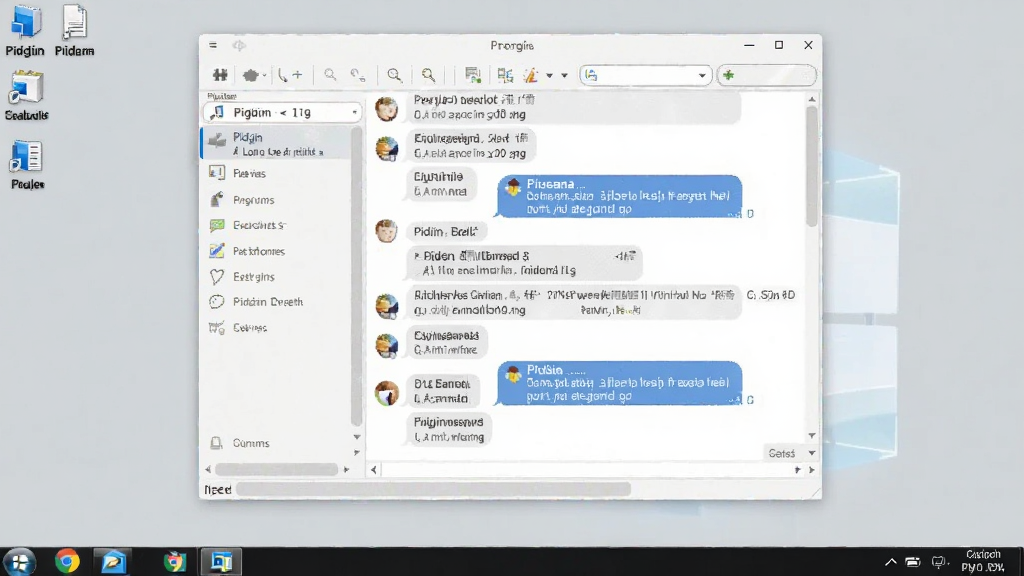The width and height of the screenshot is (1024, 576).
Task: Open the toolbar combo box
Action: [x=645, y=75]
